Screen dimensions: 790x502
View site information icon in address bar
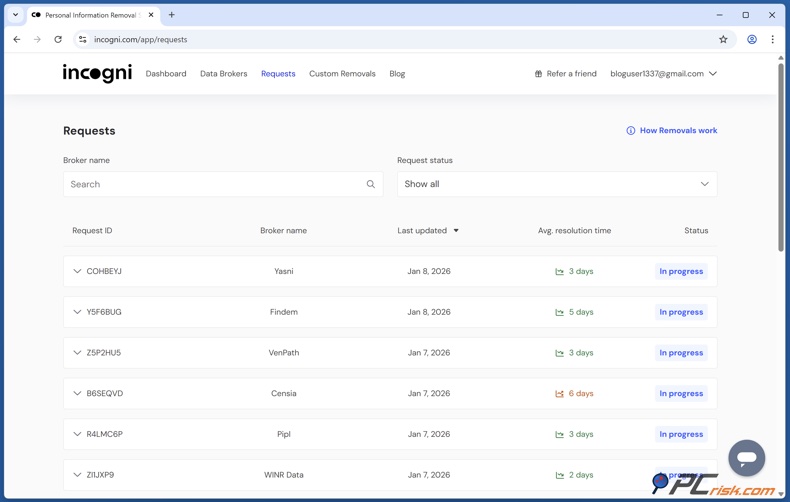(83, 39)
